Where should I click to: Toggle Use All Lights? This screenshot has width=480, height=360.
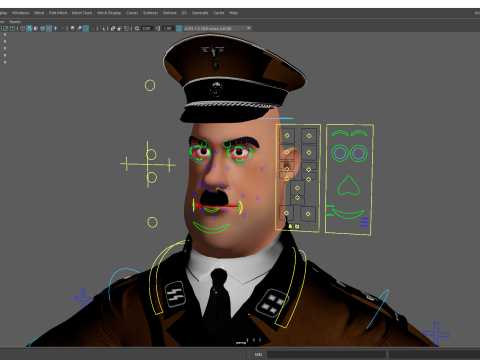point(55,28)
